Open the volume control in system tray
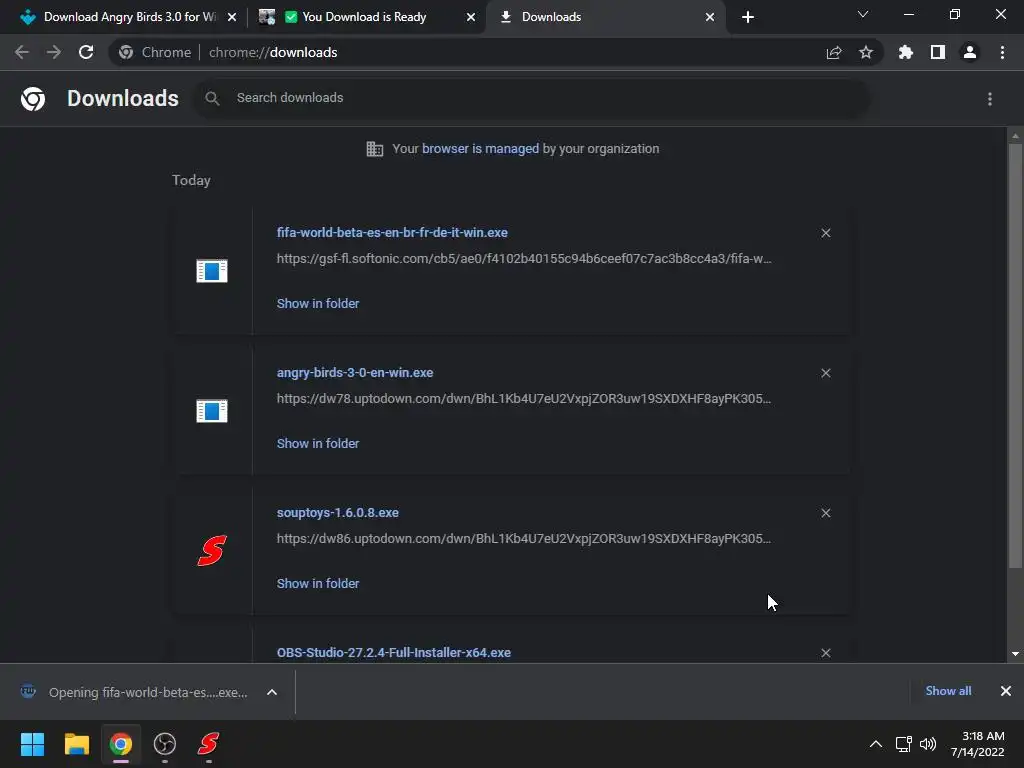This screenshot has height=768, width=1024. click(x=927, y=744)
